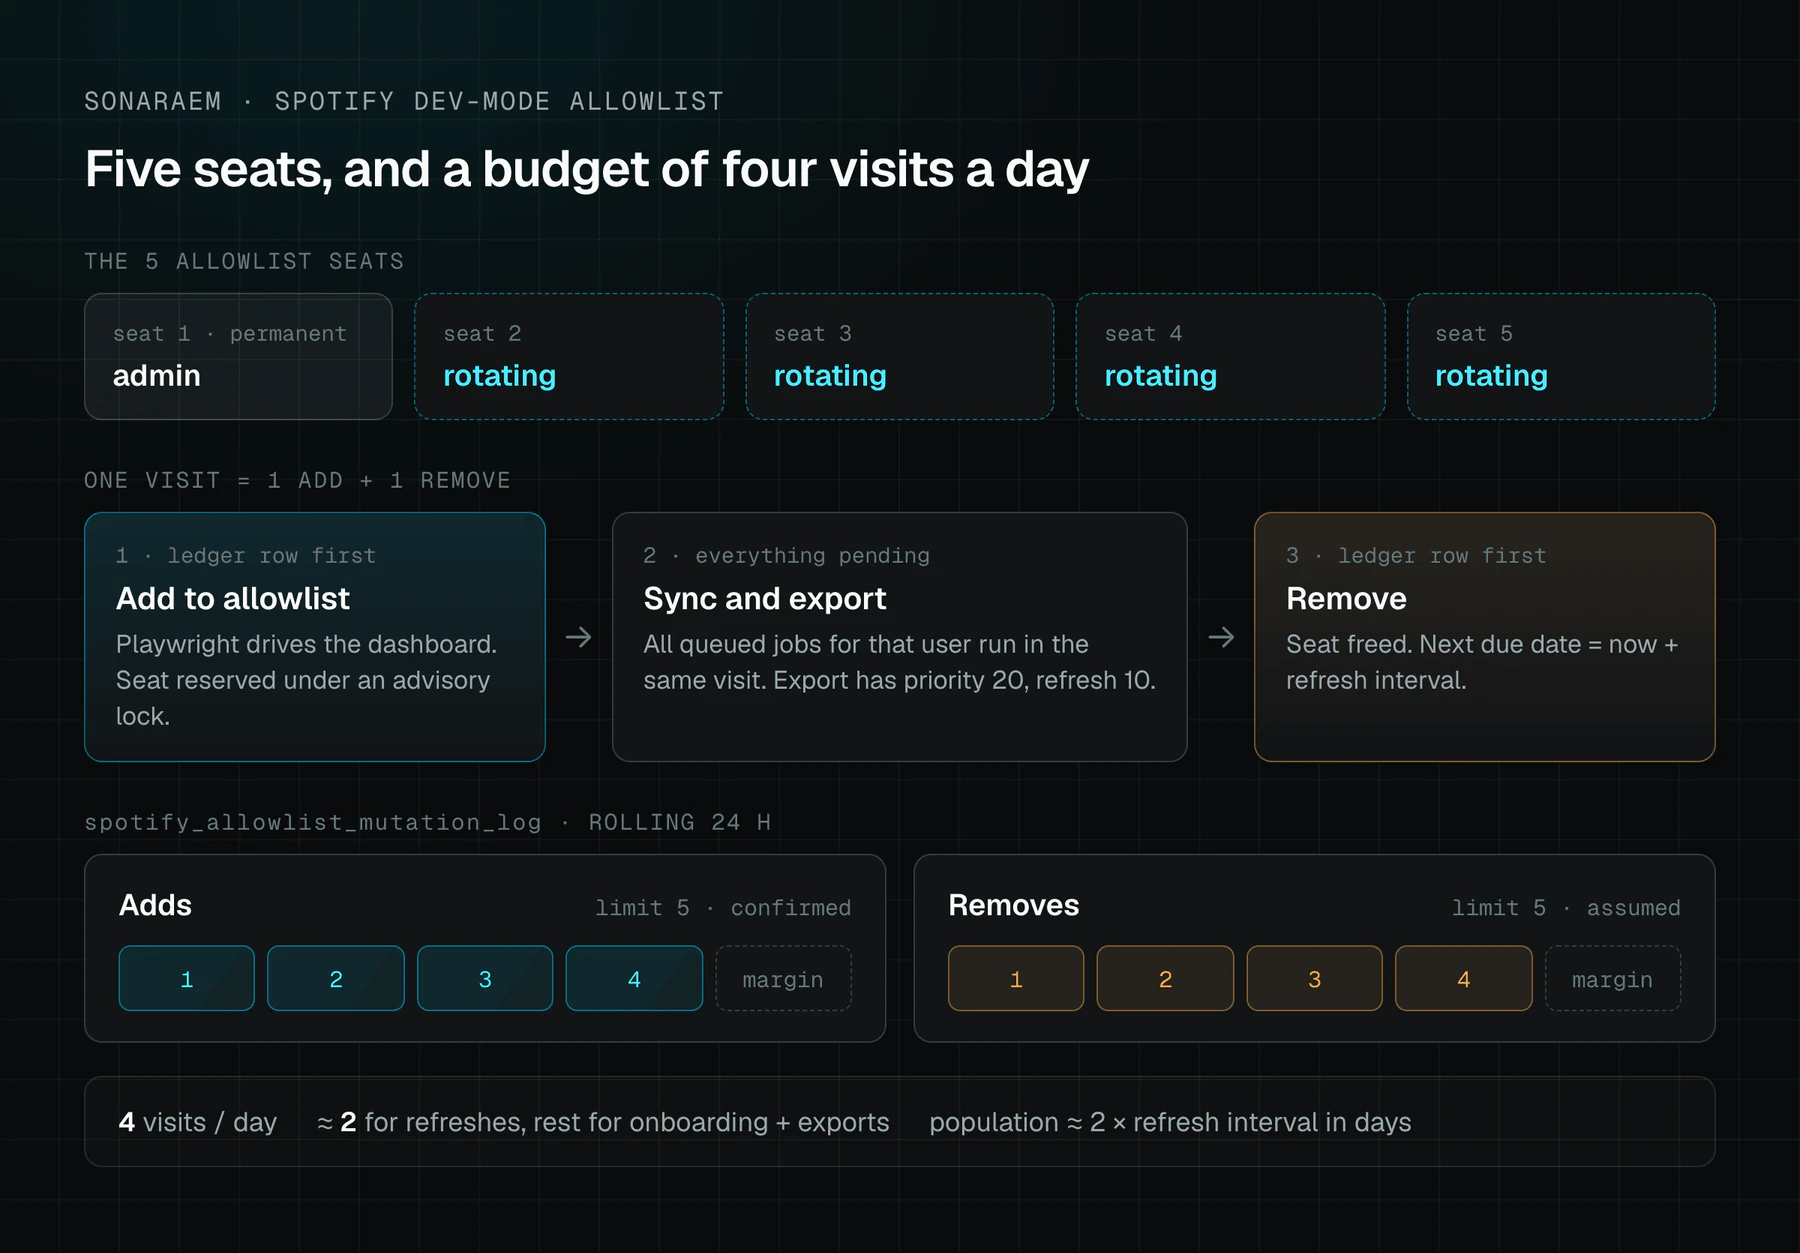This screenshot has width=1800, height=1253.
Task: Select the seat 1 permanent admin card
Action: (238, 356)
